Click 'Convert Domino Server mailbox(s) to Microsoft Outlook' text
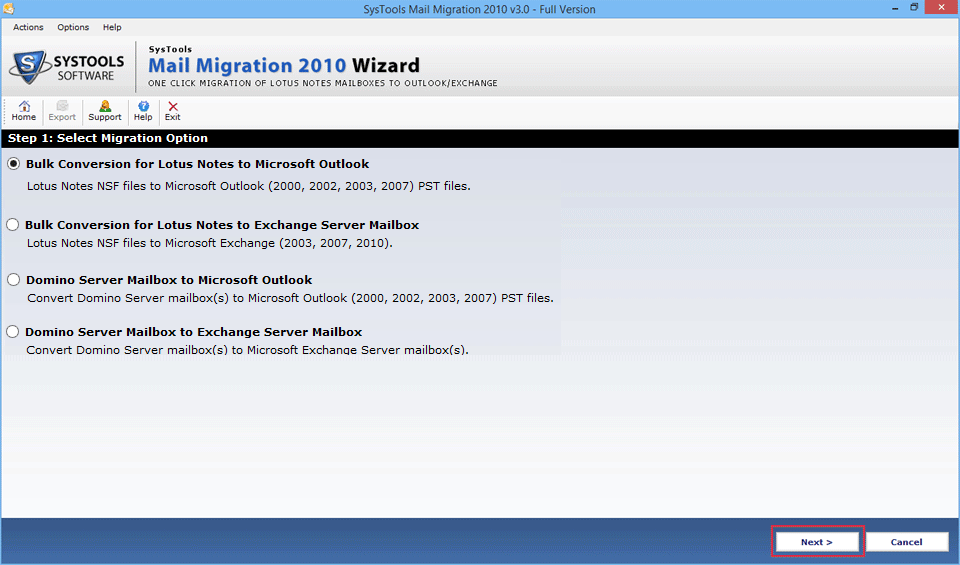Screen dimensions: 960x565 (x=290, y=298)
